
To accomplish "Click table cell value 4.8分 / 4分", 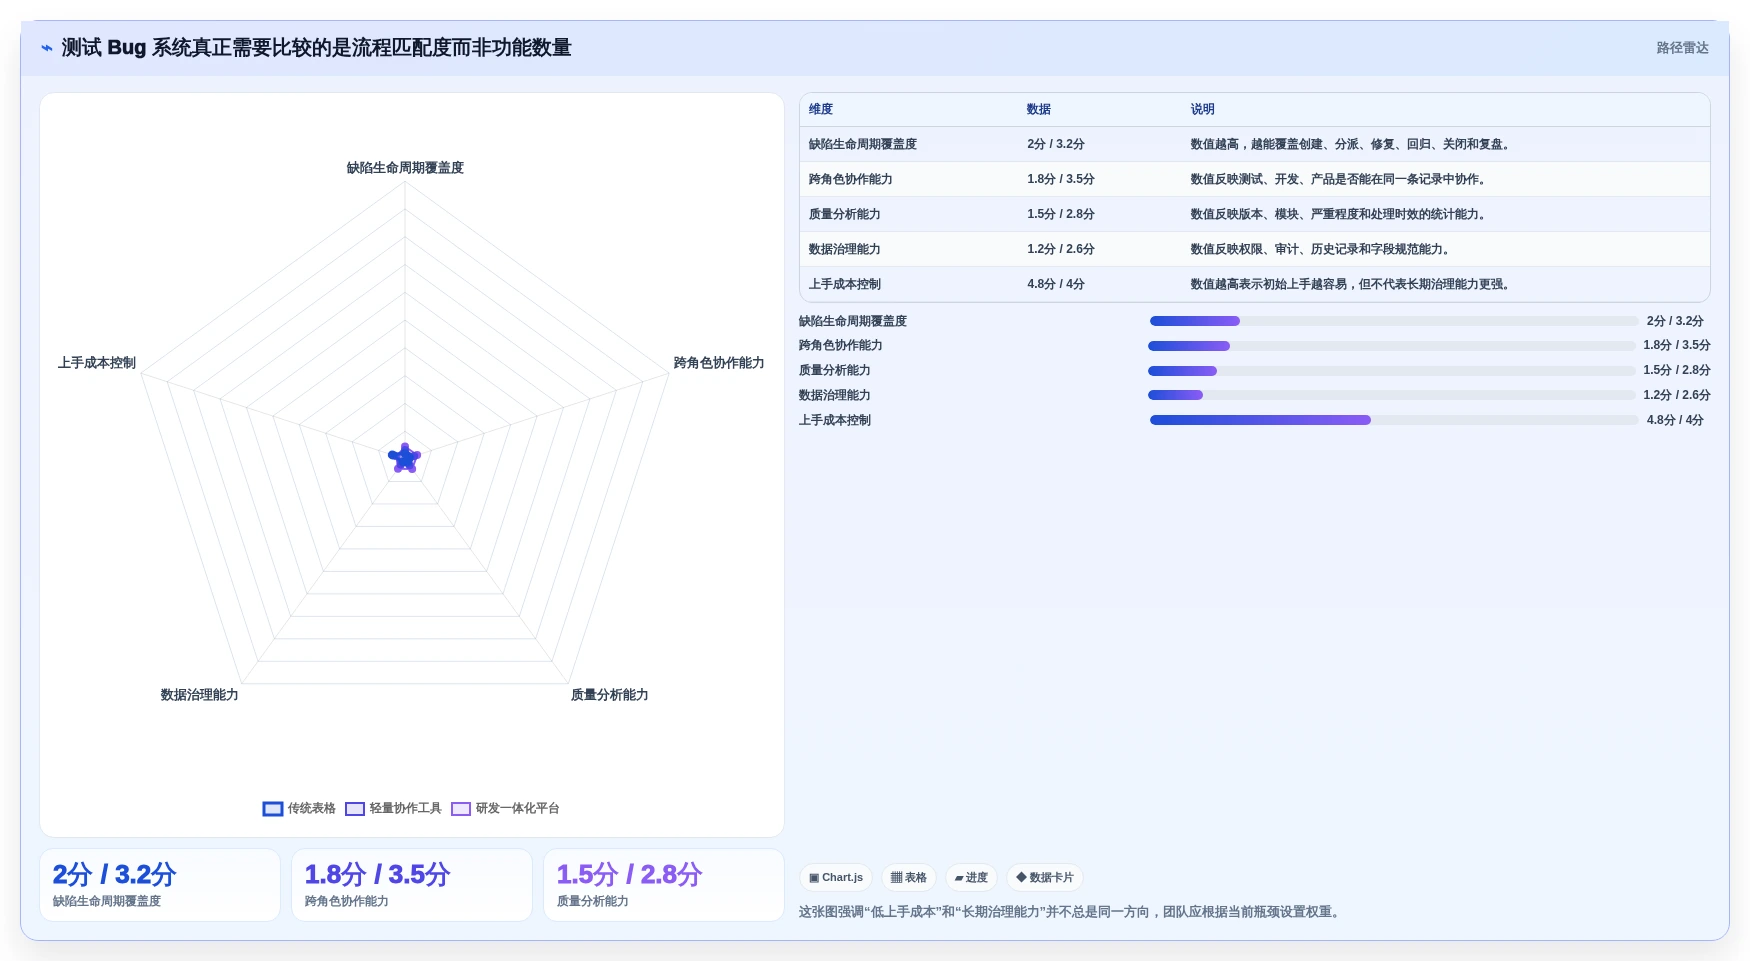I will click(x=1056, y=284).
